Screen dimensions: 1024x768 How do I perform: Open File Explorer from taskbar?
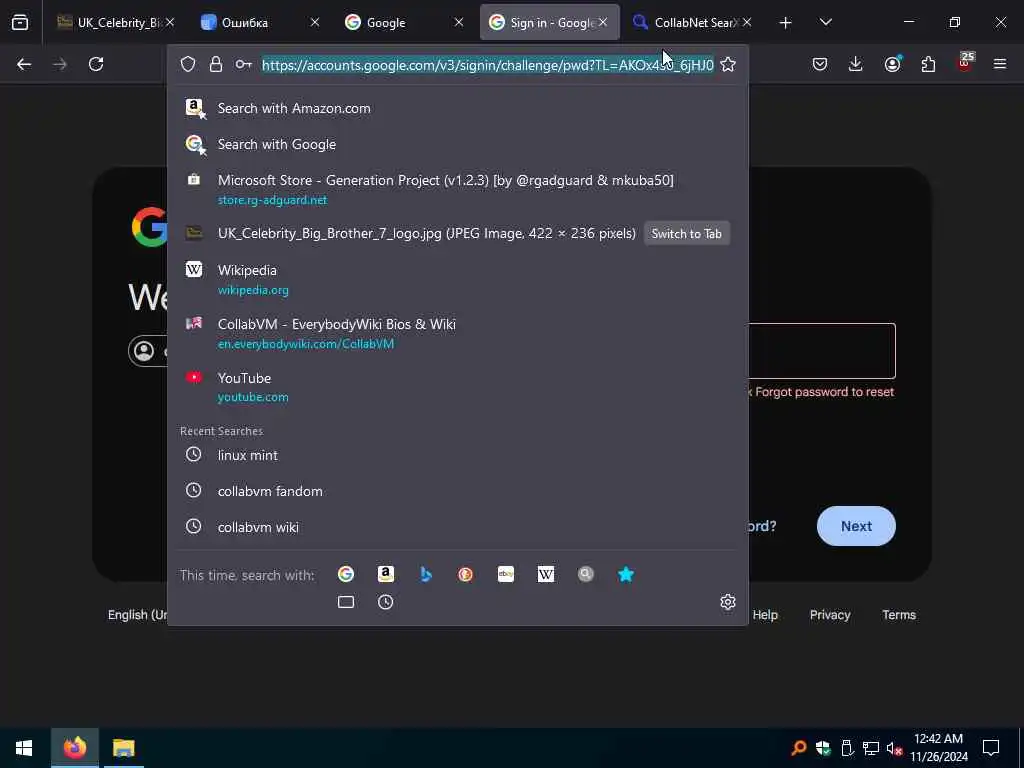[123, 748]
